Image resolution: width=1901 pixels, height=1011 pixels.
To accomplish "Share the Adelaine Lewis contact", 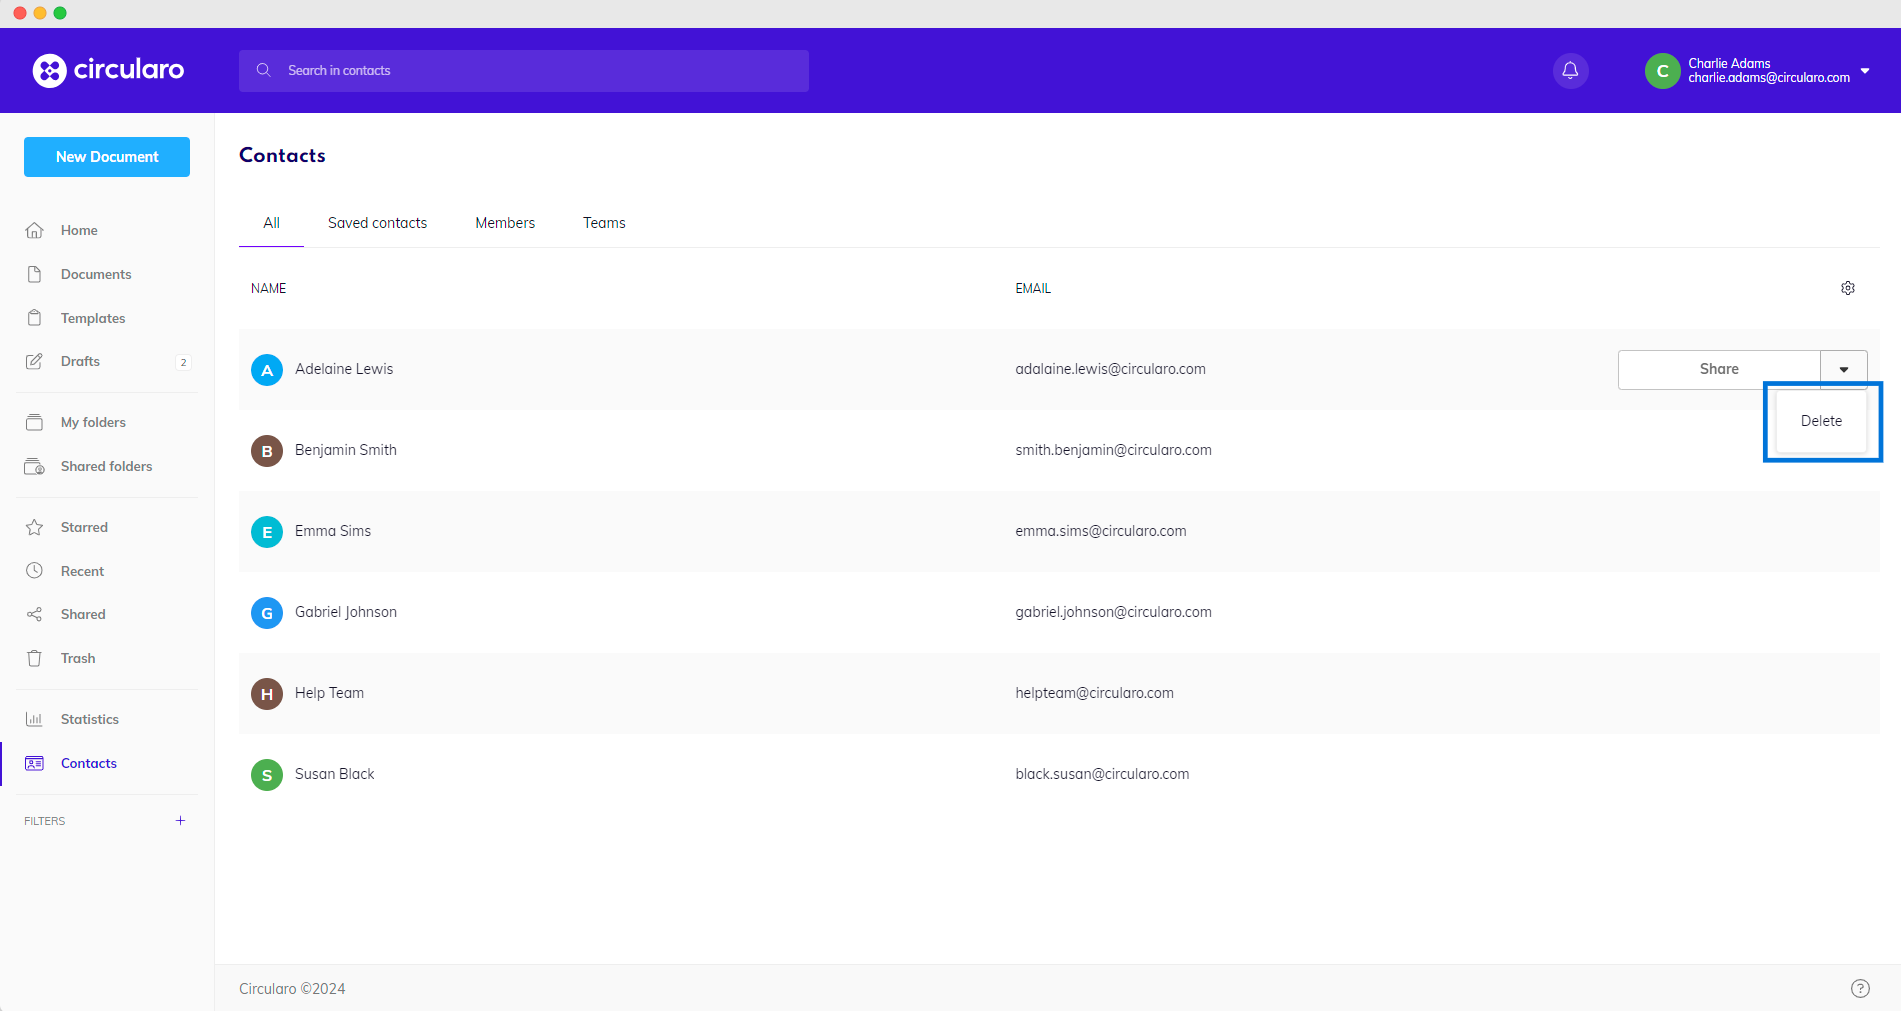I will [1718, 370].
